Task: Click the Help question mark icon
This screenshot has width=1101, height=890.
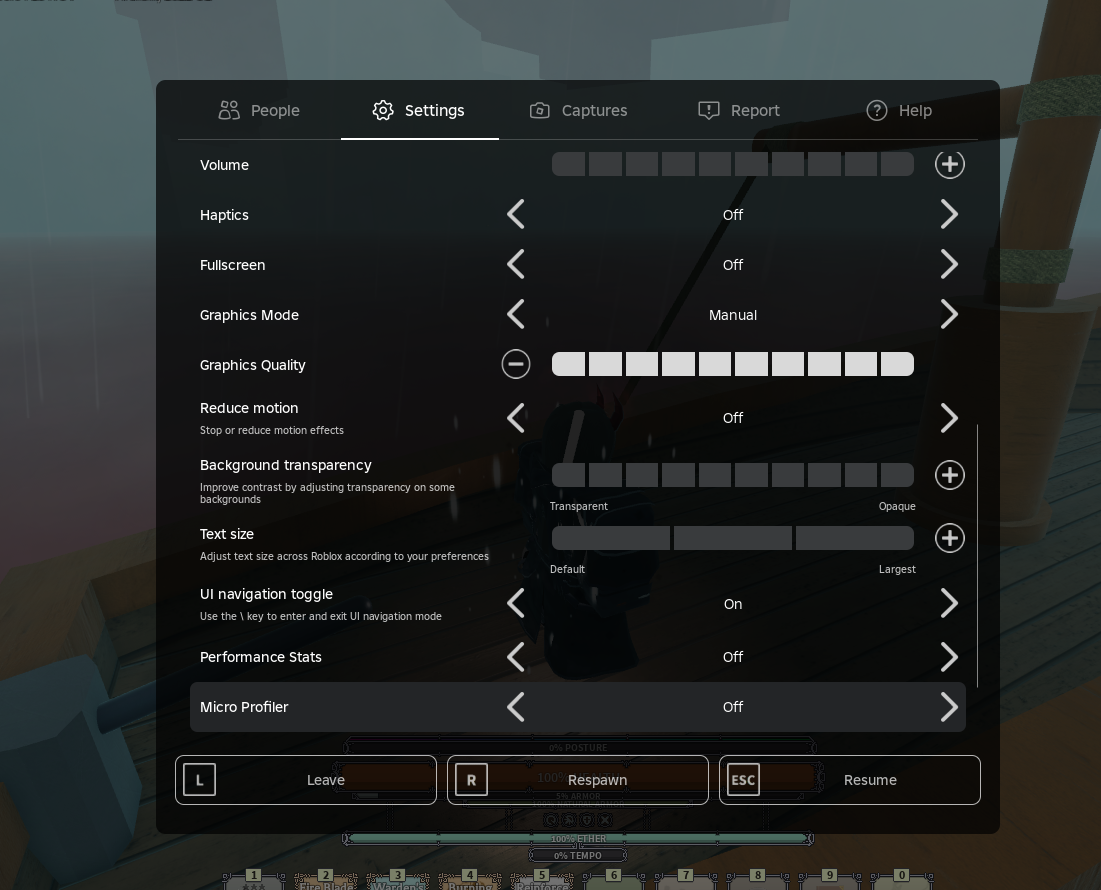Action: coord(877,110)
